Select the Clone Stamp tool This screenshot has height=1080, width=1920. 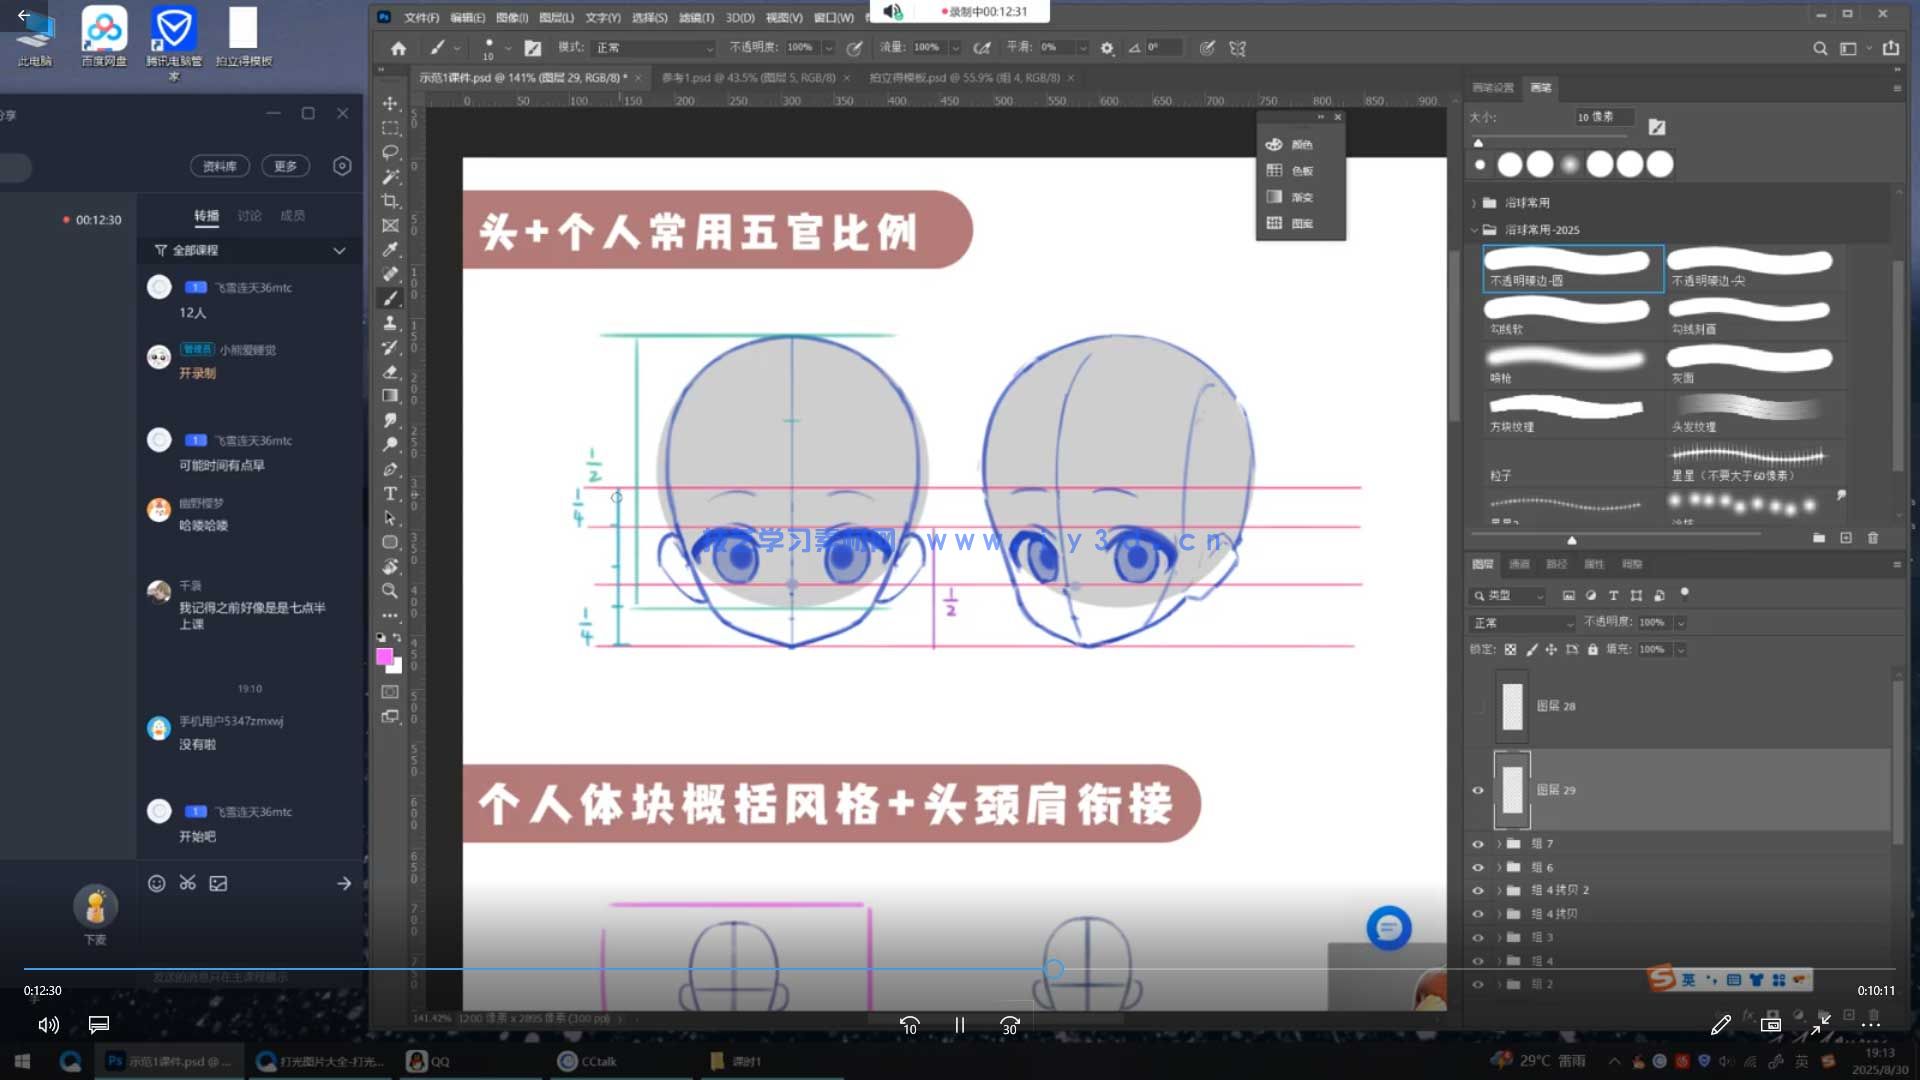click(390, 323)
